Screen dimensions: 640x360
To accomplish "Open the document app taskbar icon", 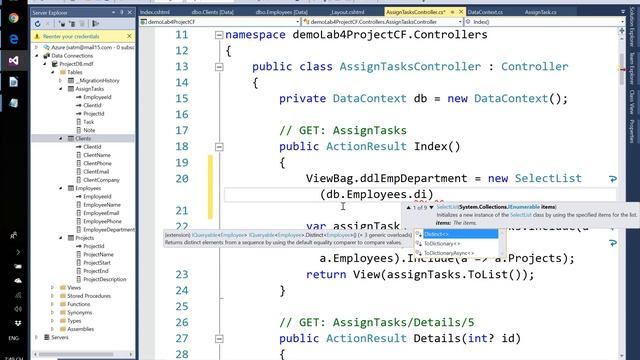I will click(13, 82).
